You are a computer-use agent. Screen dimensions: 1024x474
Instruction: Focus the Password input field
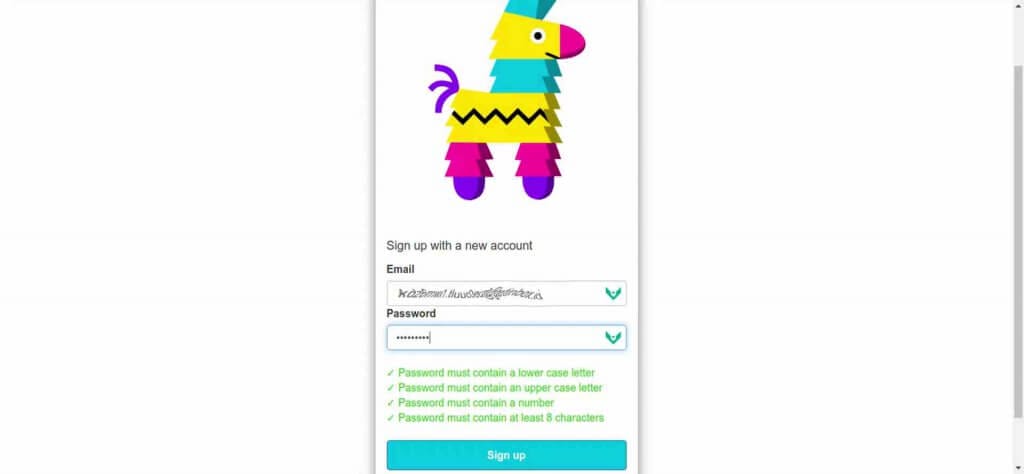pyautogui.click(x=506, y=338)
